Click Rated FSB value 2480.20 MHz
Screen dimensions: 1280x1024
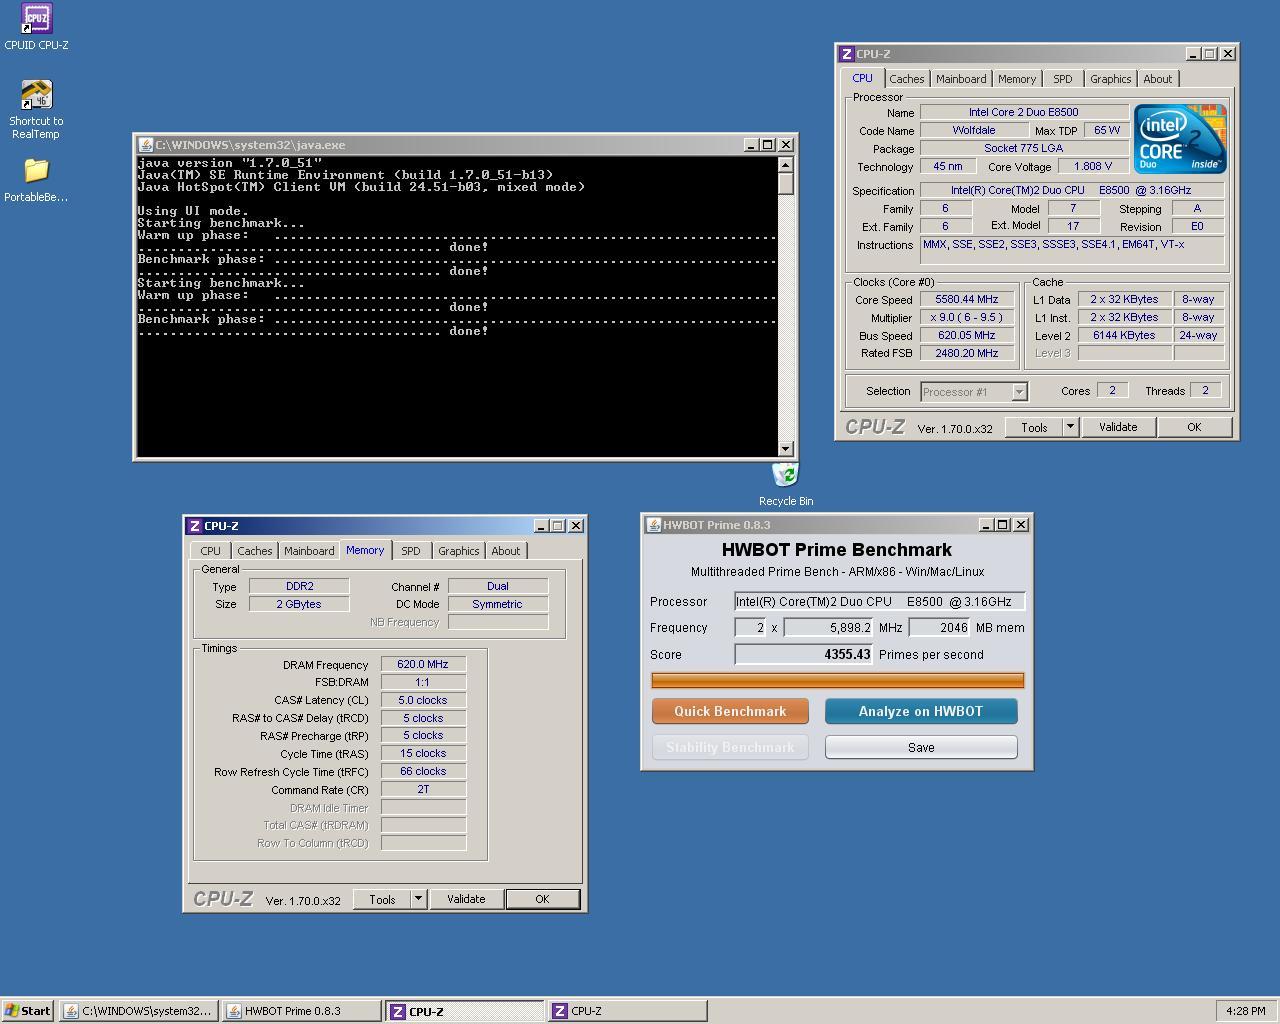[966, 353]
